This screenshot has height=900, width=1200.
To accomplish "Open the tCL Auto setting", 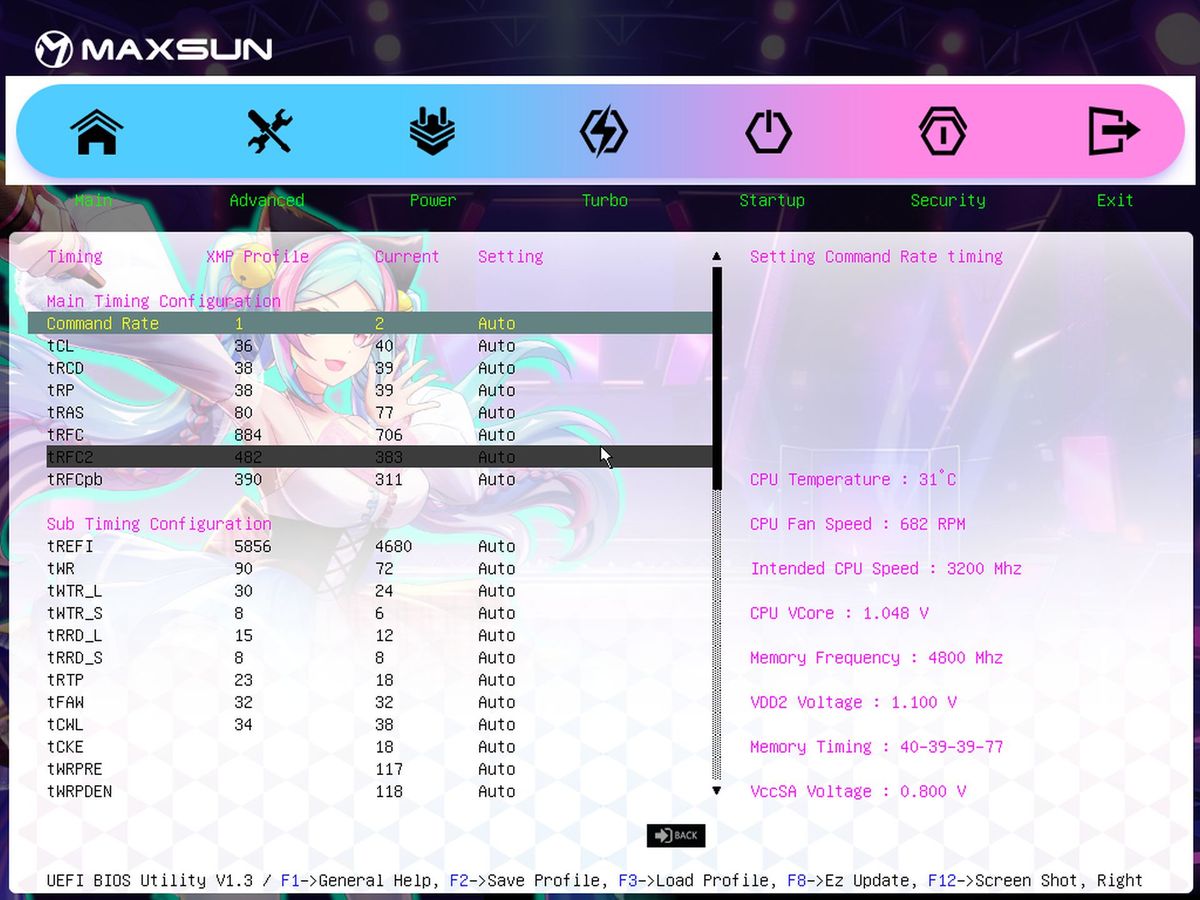I will (497, 346).
